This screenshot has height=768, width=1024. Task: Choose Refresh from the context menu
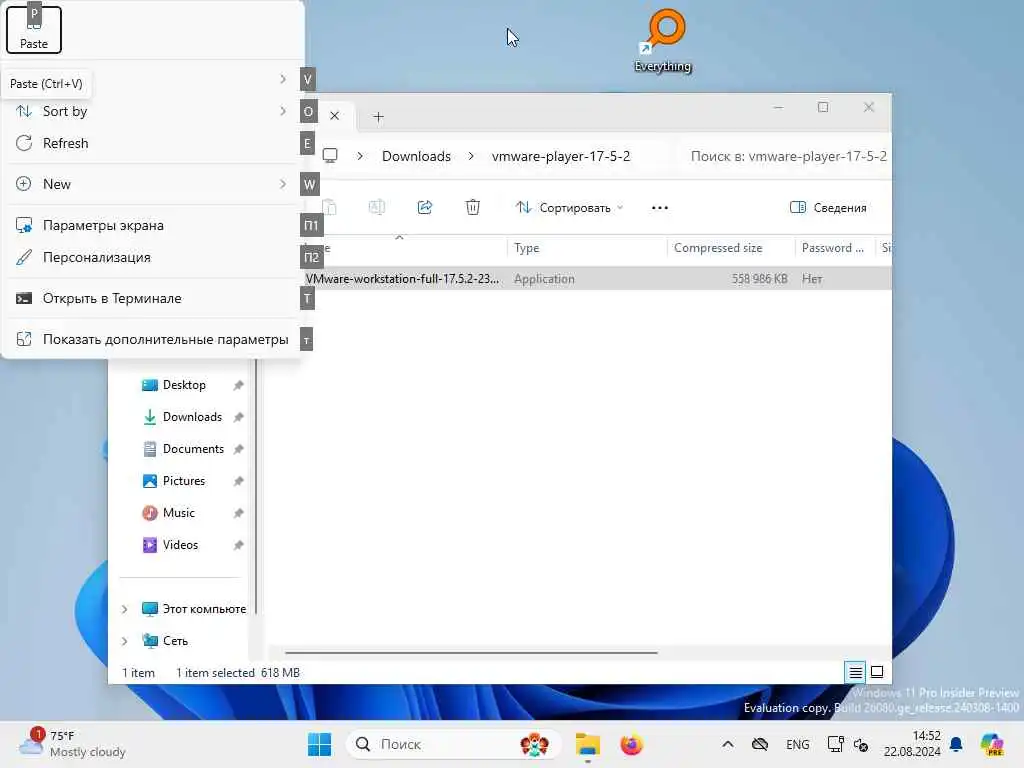pyautogui.click(x=152, y=144)
